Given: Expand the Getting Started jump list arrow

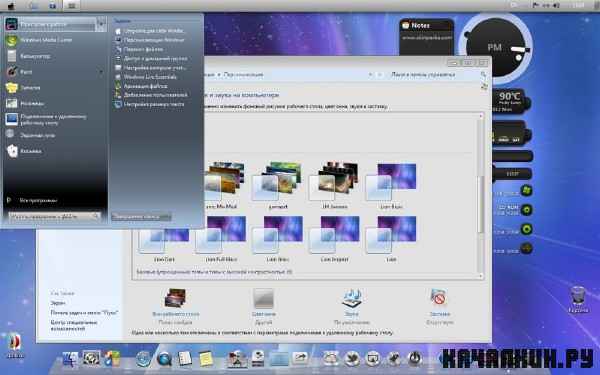Looking at the screenshot, I should (101, 24).
